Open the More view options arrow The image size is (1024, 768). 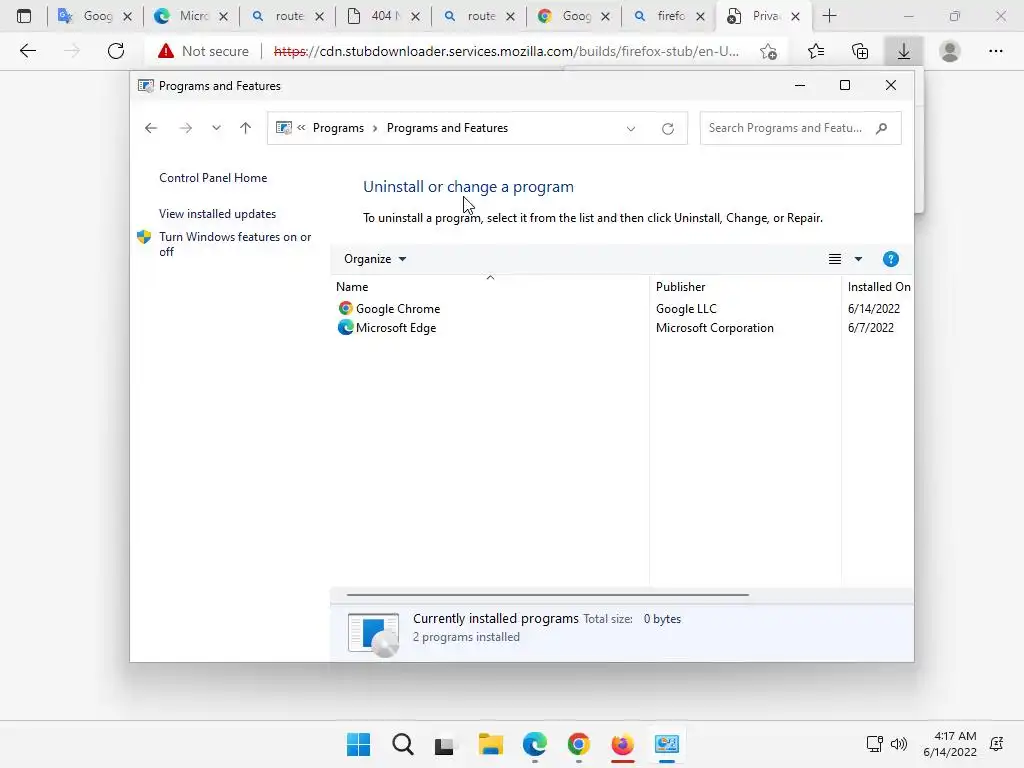pos(858,259)
